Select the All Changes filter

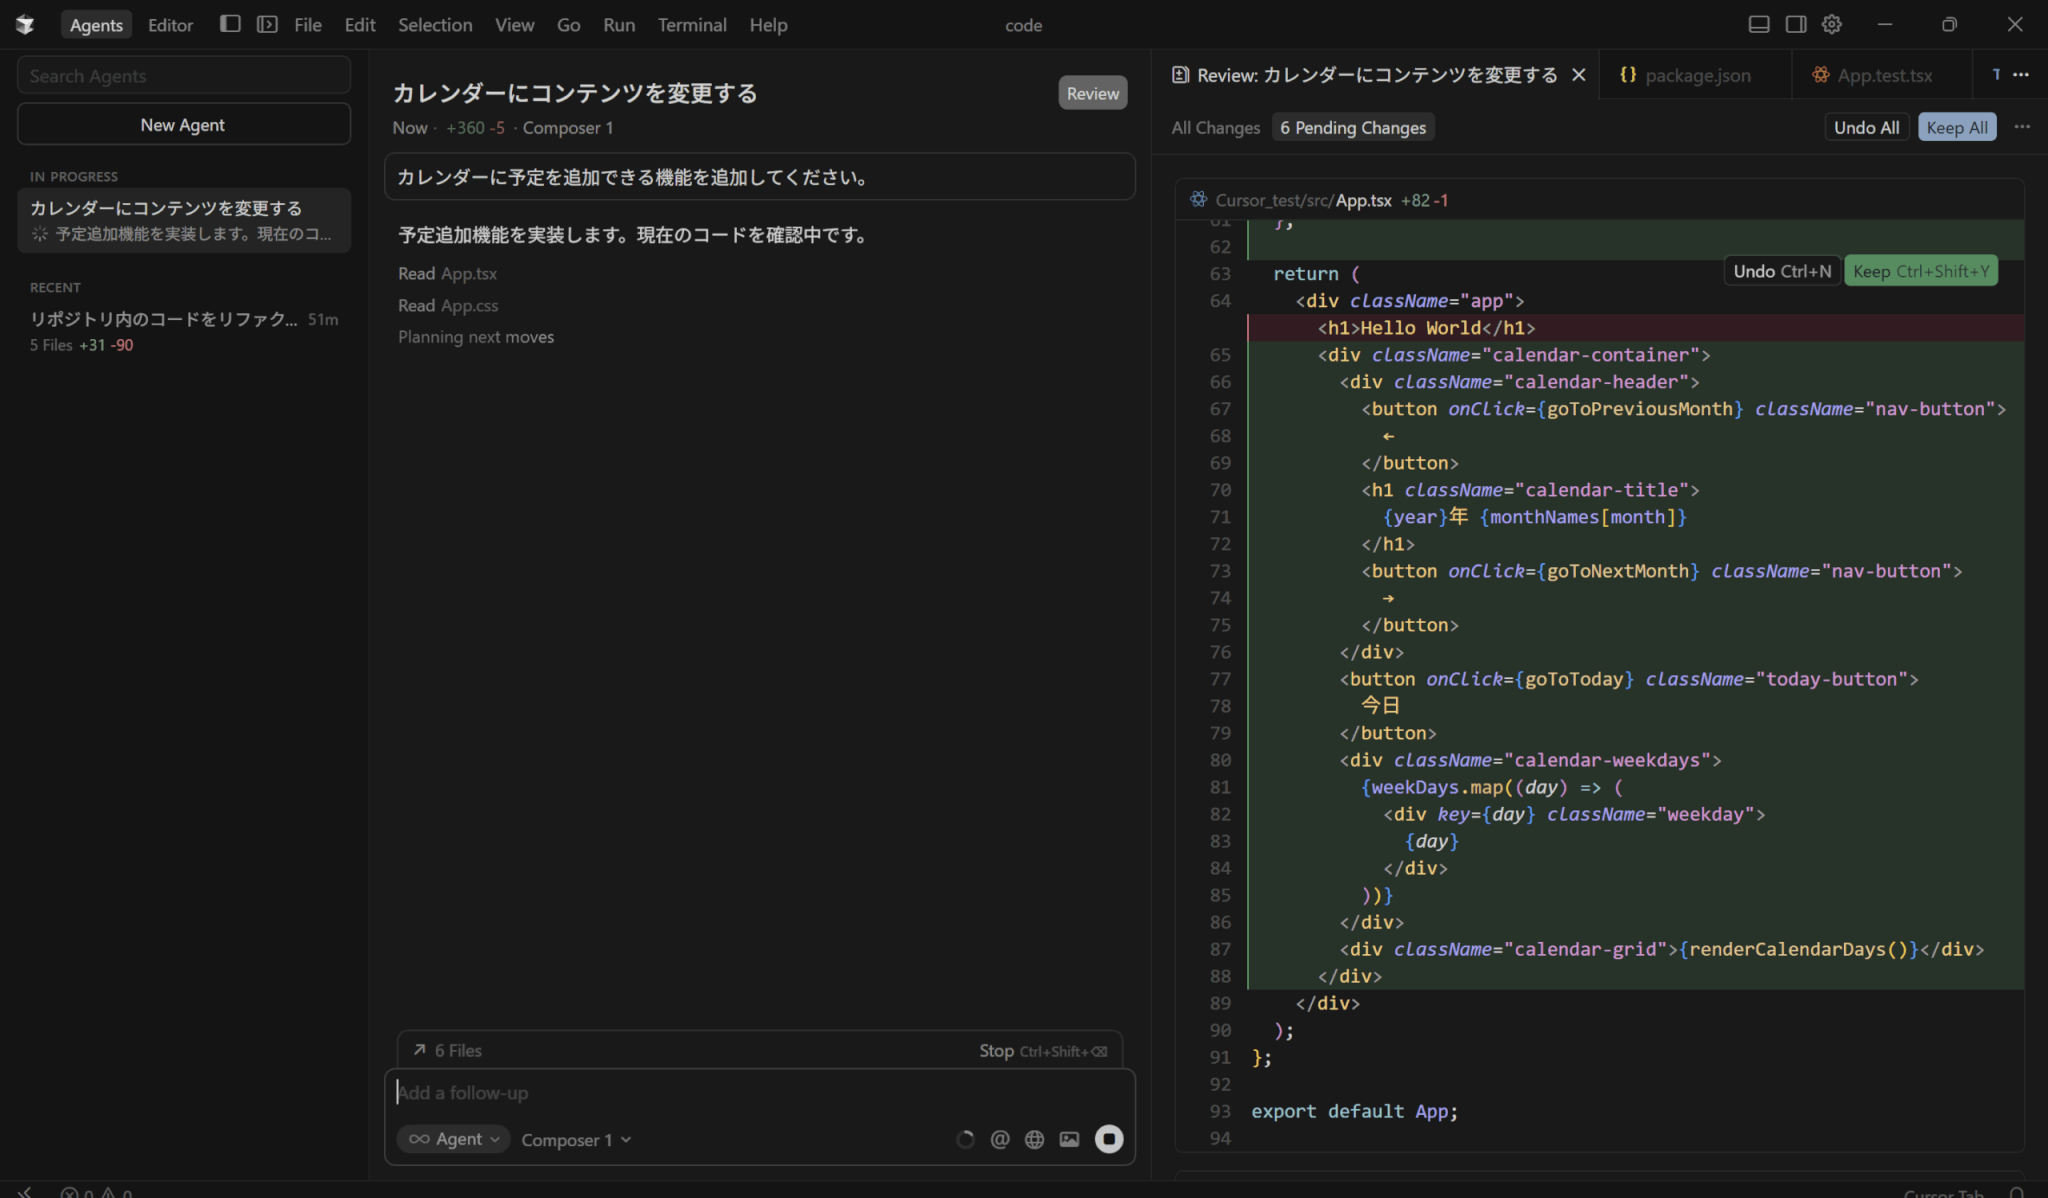pyautogui.click(x=1215, y=127)
